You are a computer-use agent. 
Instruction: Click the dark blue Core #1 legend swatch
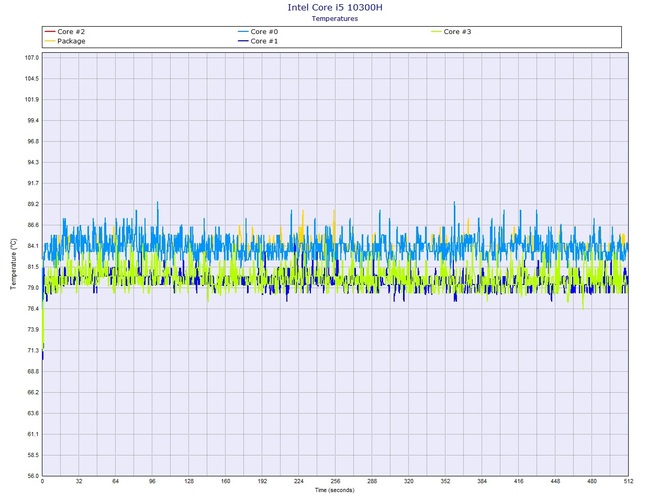pos(243,41)
